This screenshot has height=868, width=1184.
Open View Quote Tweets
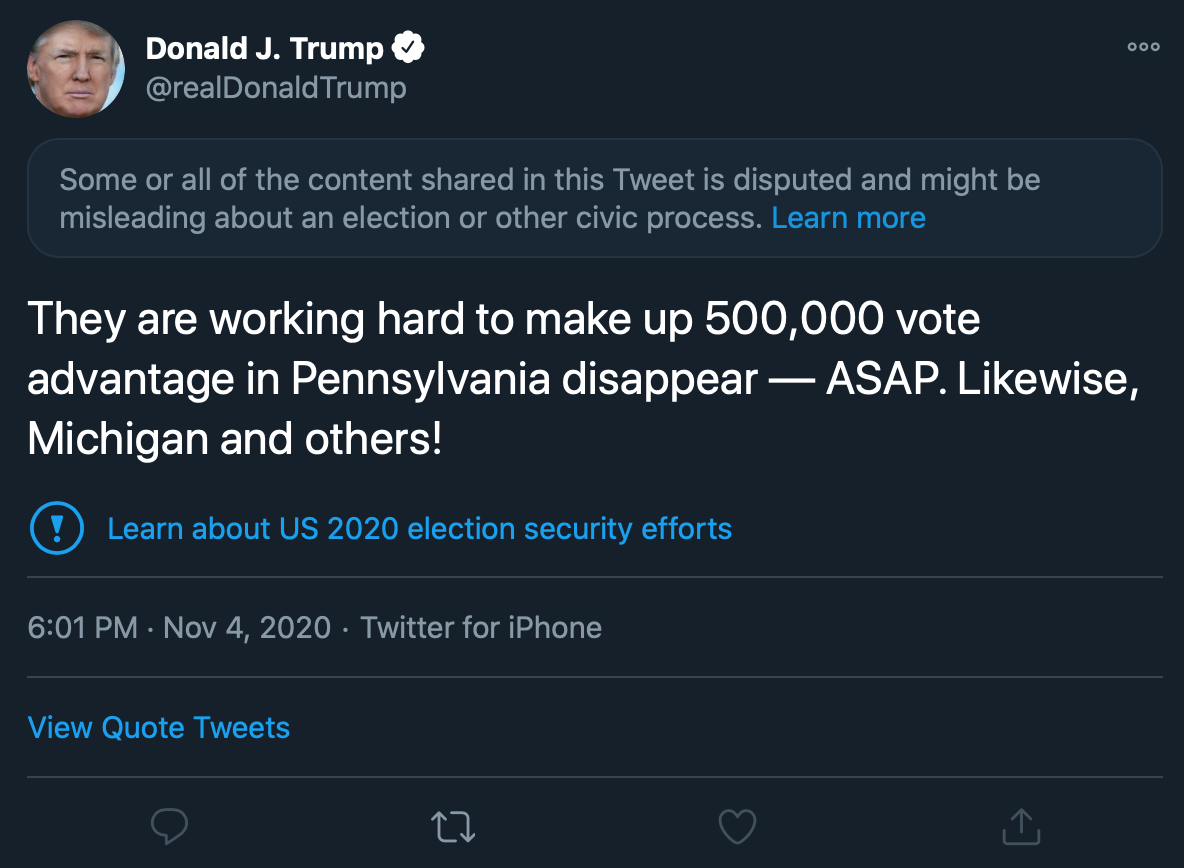(159, 727)
